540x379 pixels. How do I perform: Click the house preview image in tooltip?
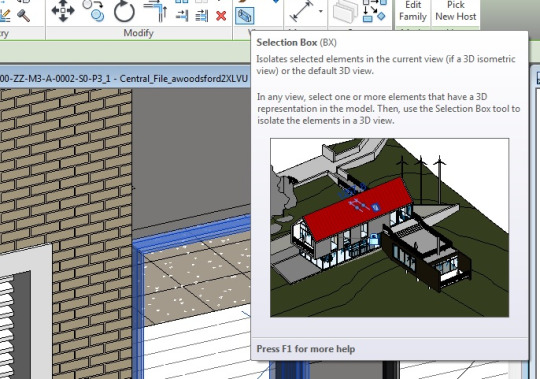[390, 228]
